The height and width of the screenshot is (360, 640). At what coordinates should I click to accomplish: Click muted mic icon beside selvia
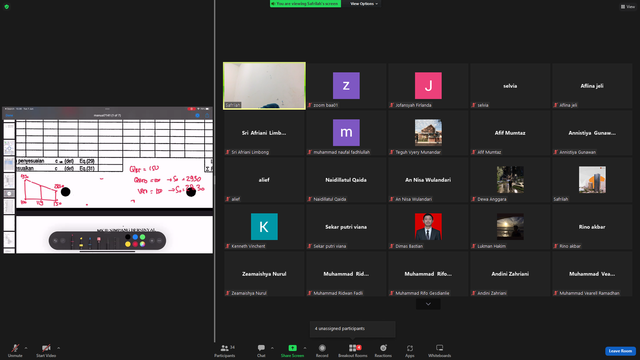[474, 105]
